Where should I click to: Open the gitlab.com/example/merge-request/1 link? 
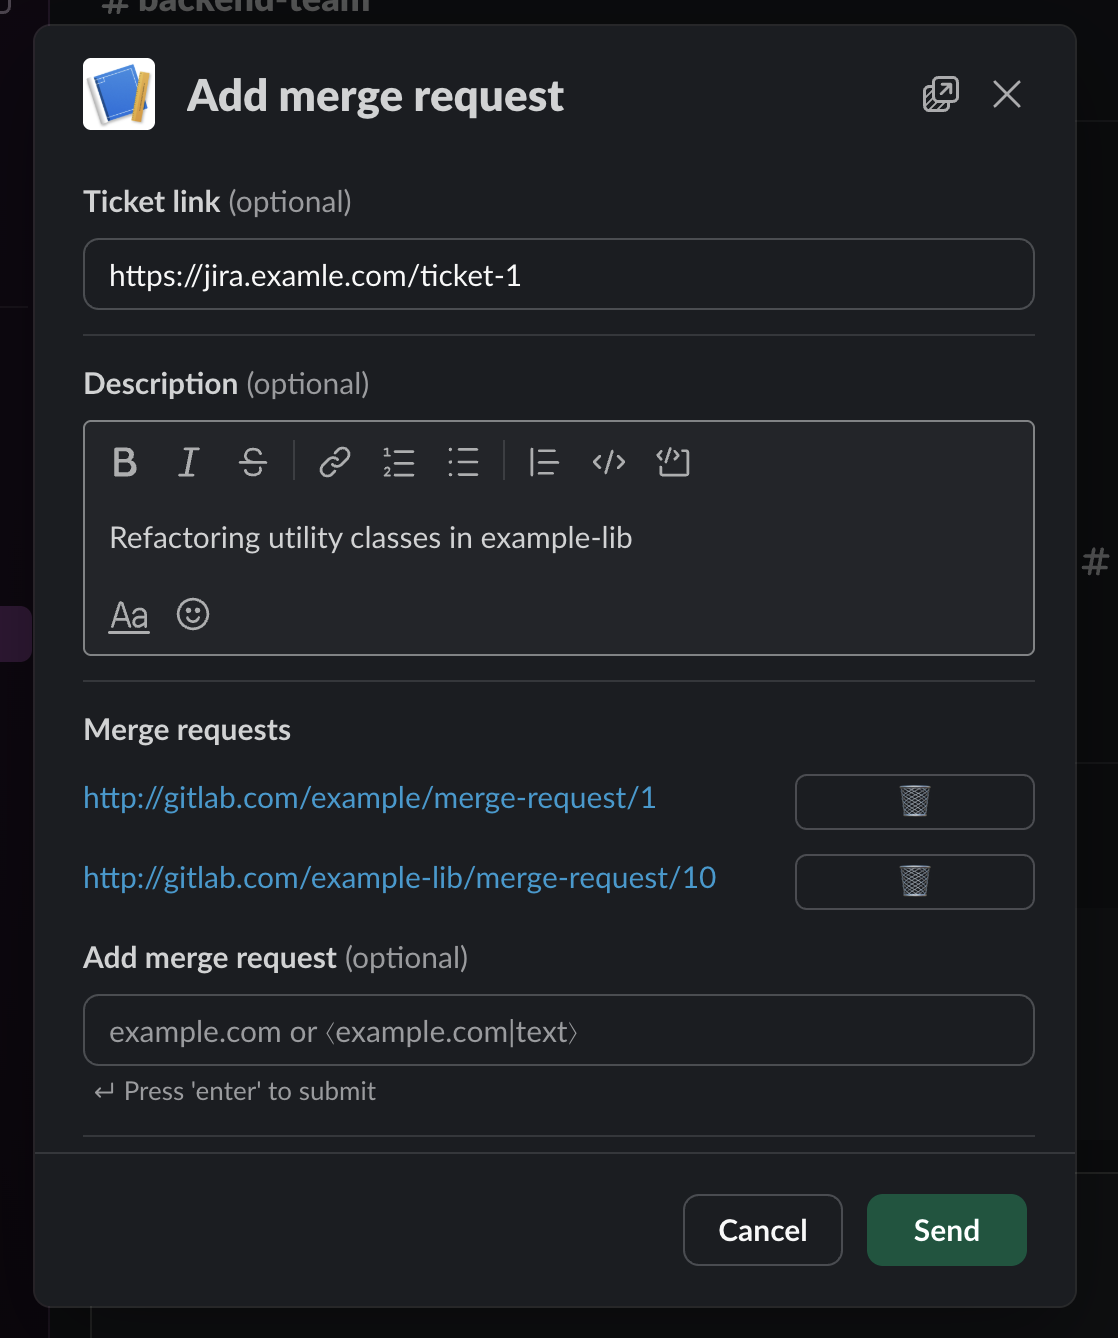[368, 797]
